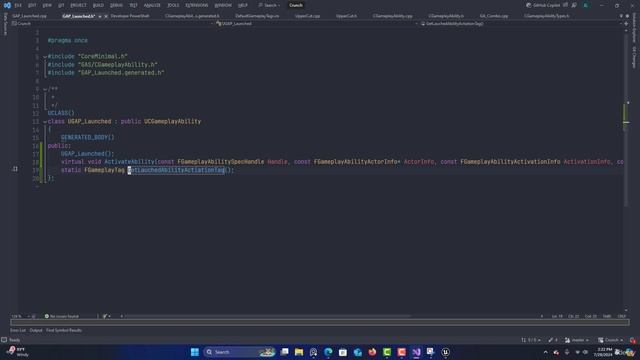Switch to GAP_Launched.cpp tab
Viewport: 640px width, 360px height.
[29, 16]
